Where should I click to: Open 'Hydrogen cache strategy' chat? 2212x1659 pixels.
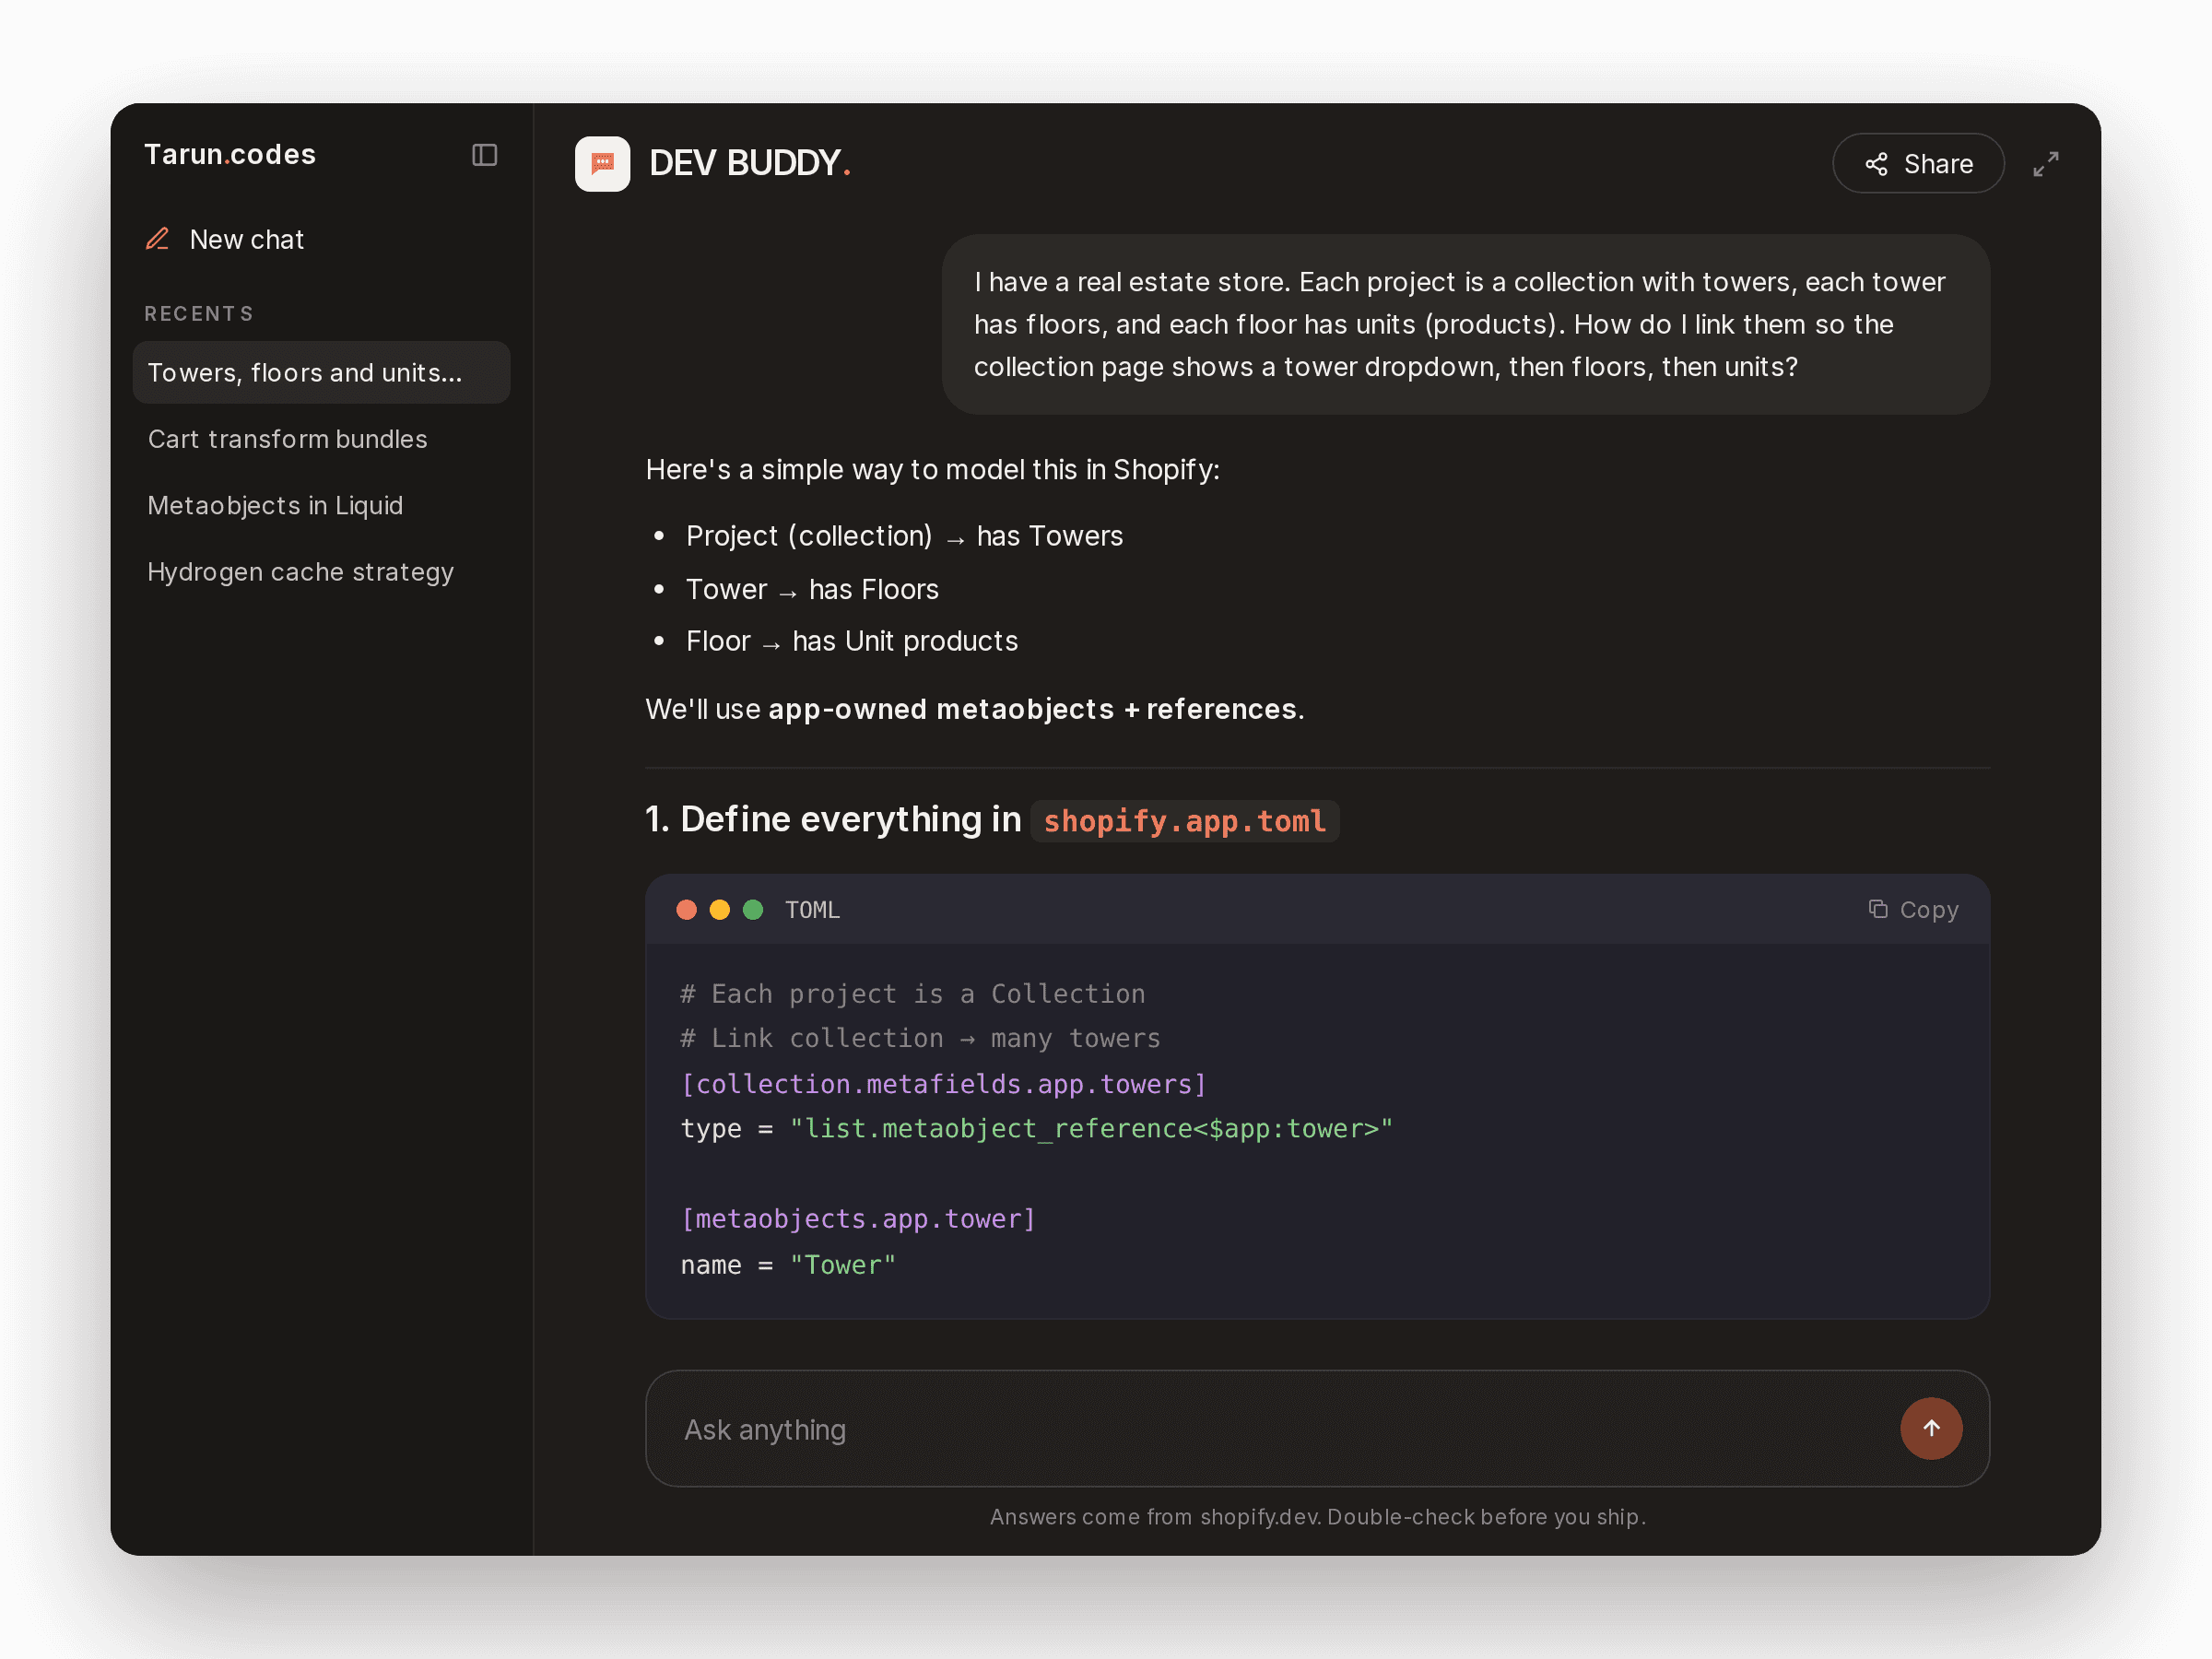(x=321, y=572)
